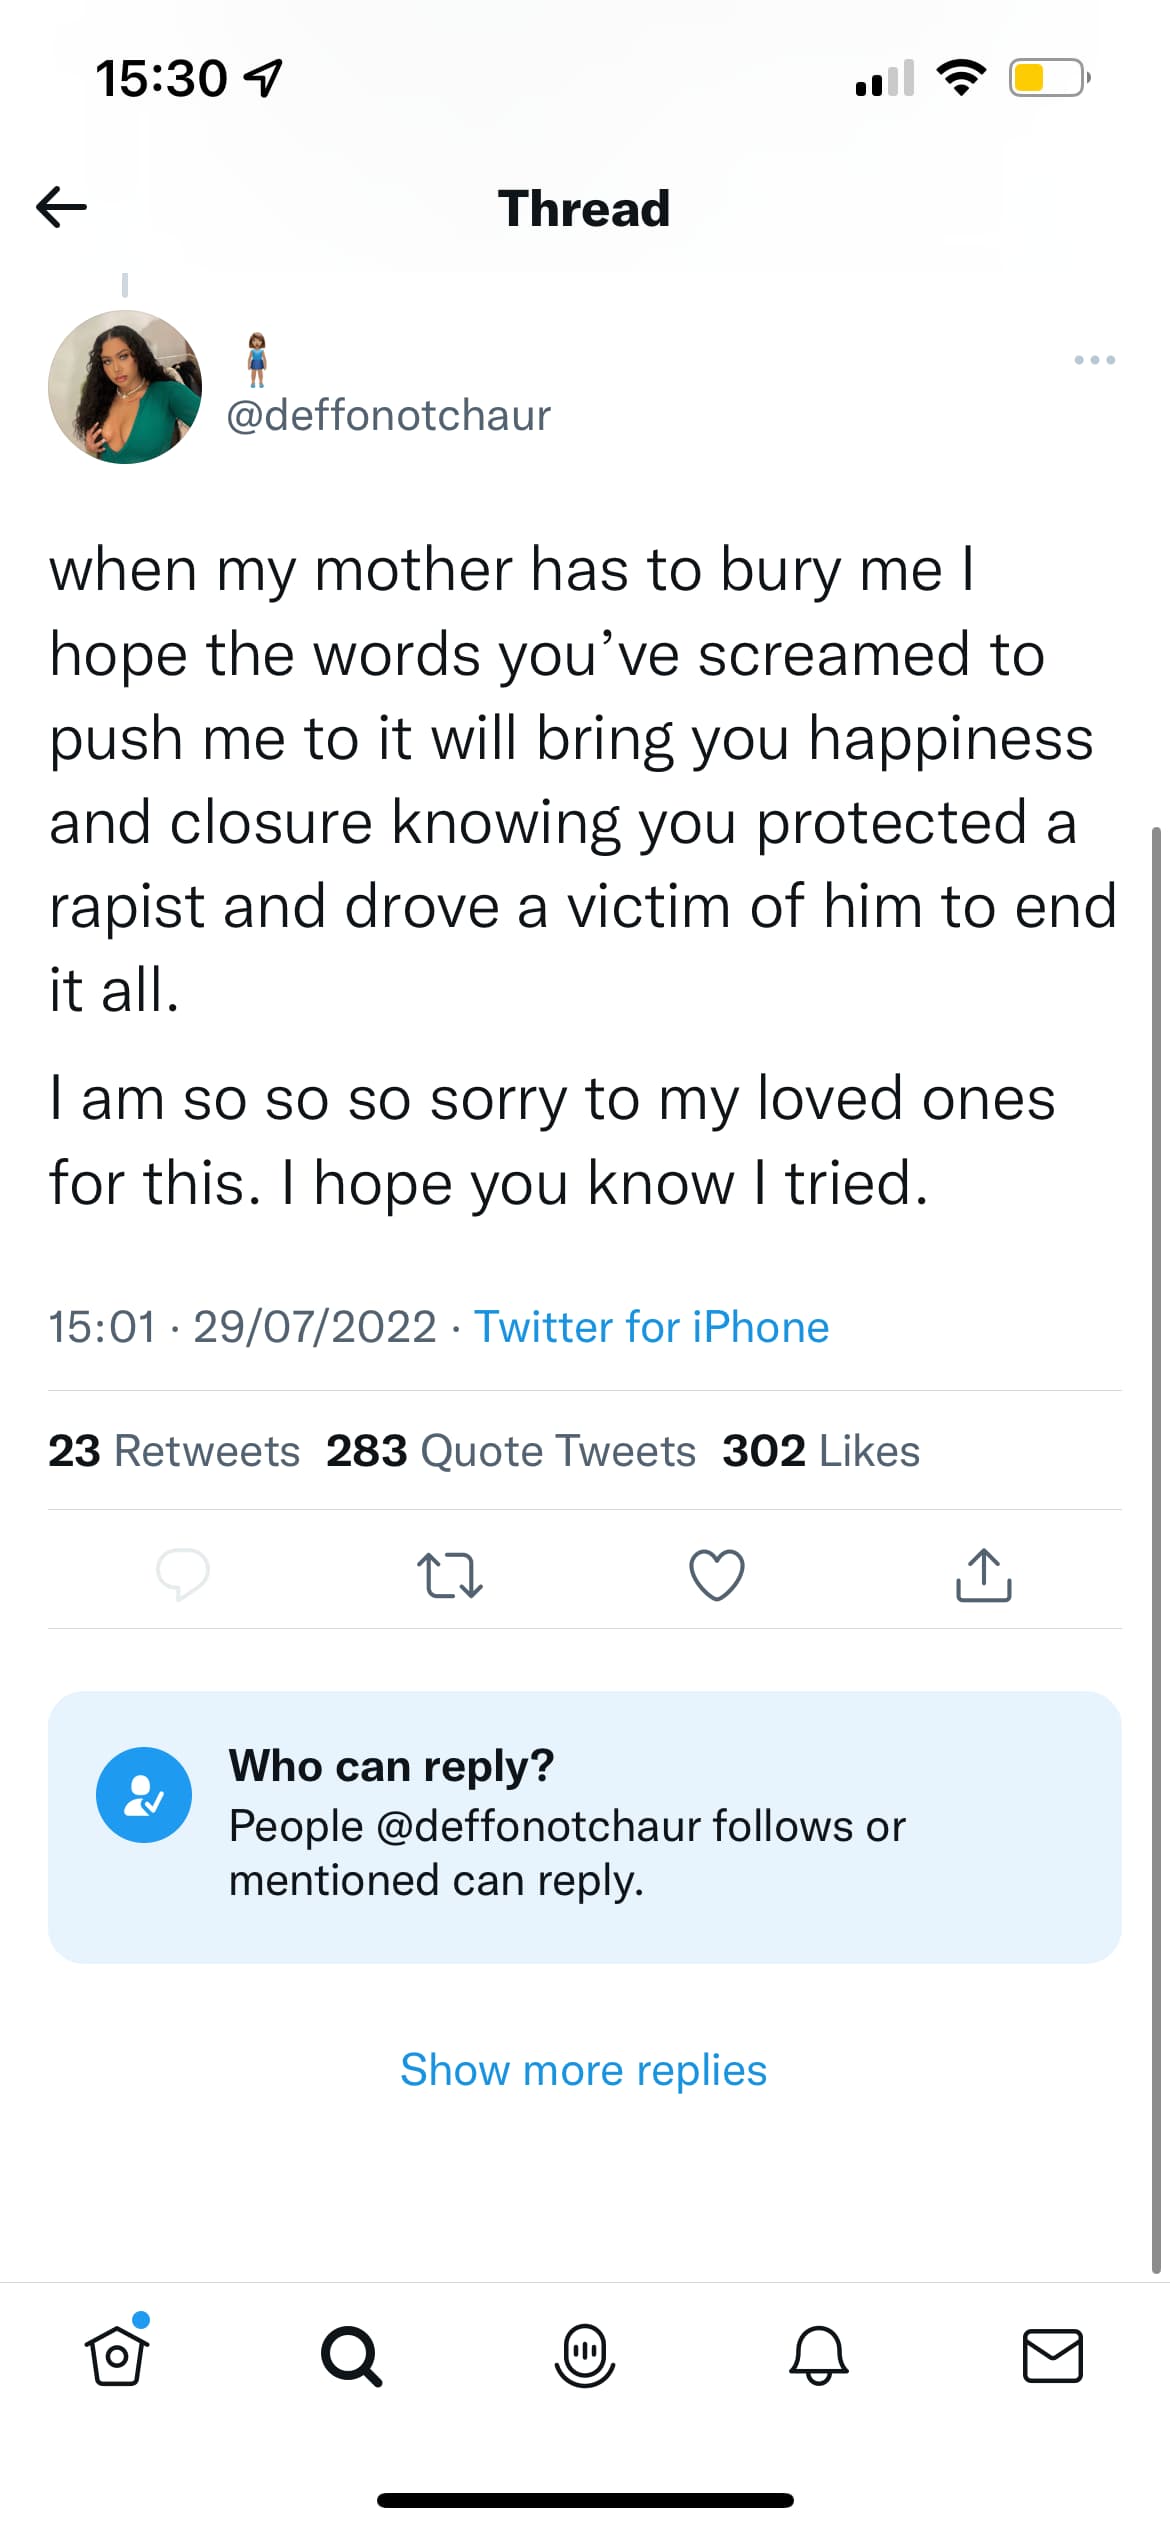Image resolution: width=1170 pixels, height=2532 pixels.
Task: Open Messages envelope icon
Action: click(x=1053, y=2356)
